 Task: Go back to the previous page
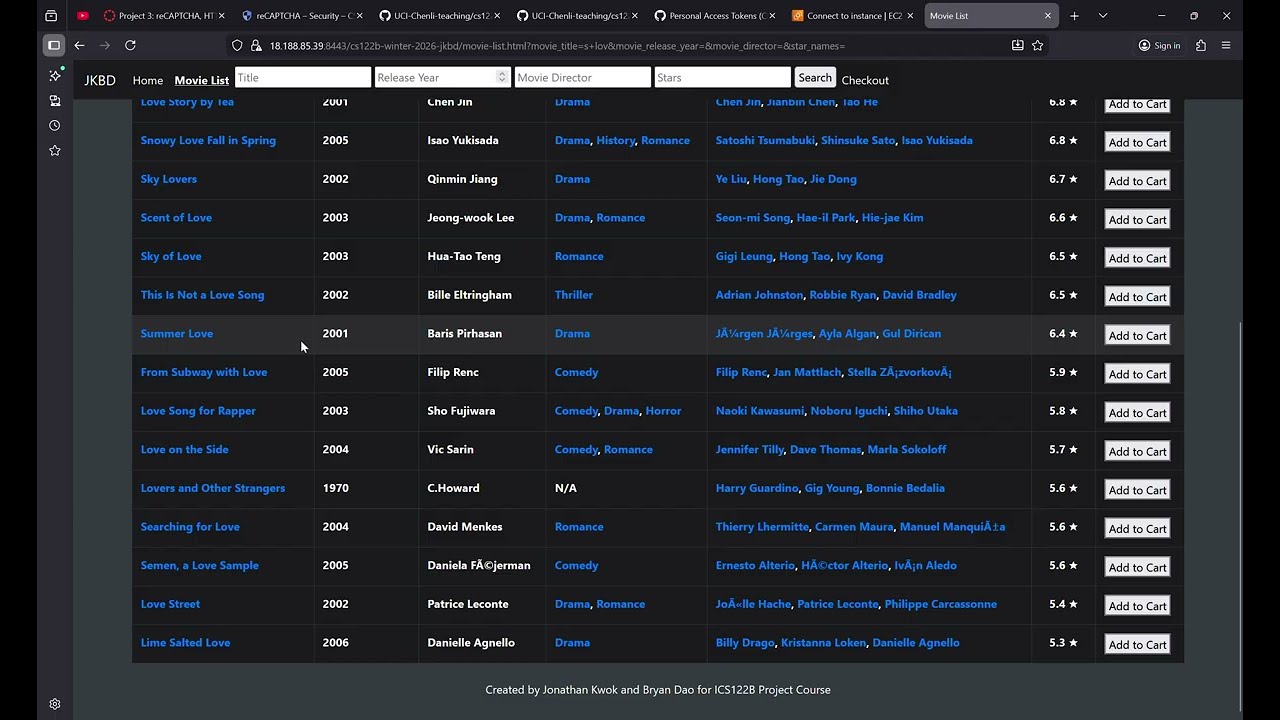coord(79,45)
